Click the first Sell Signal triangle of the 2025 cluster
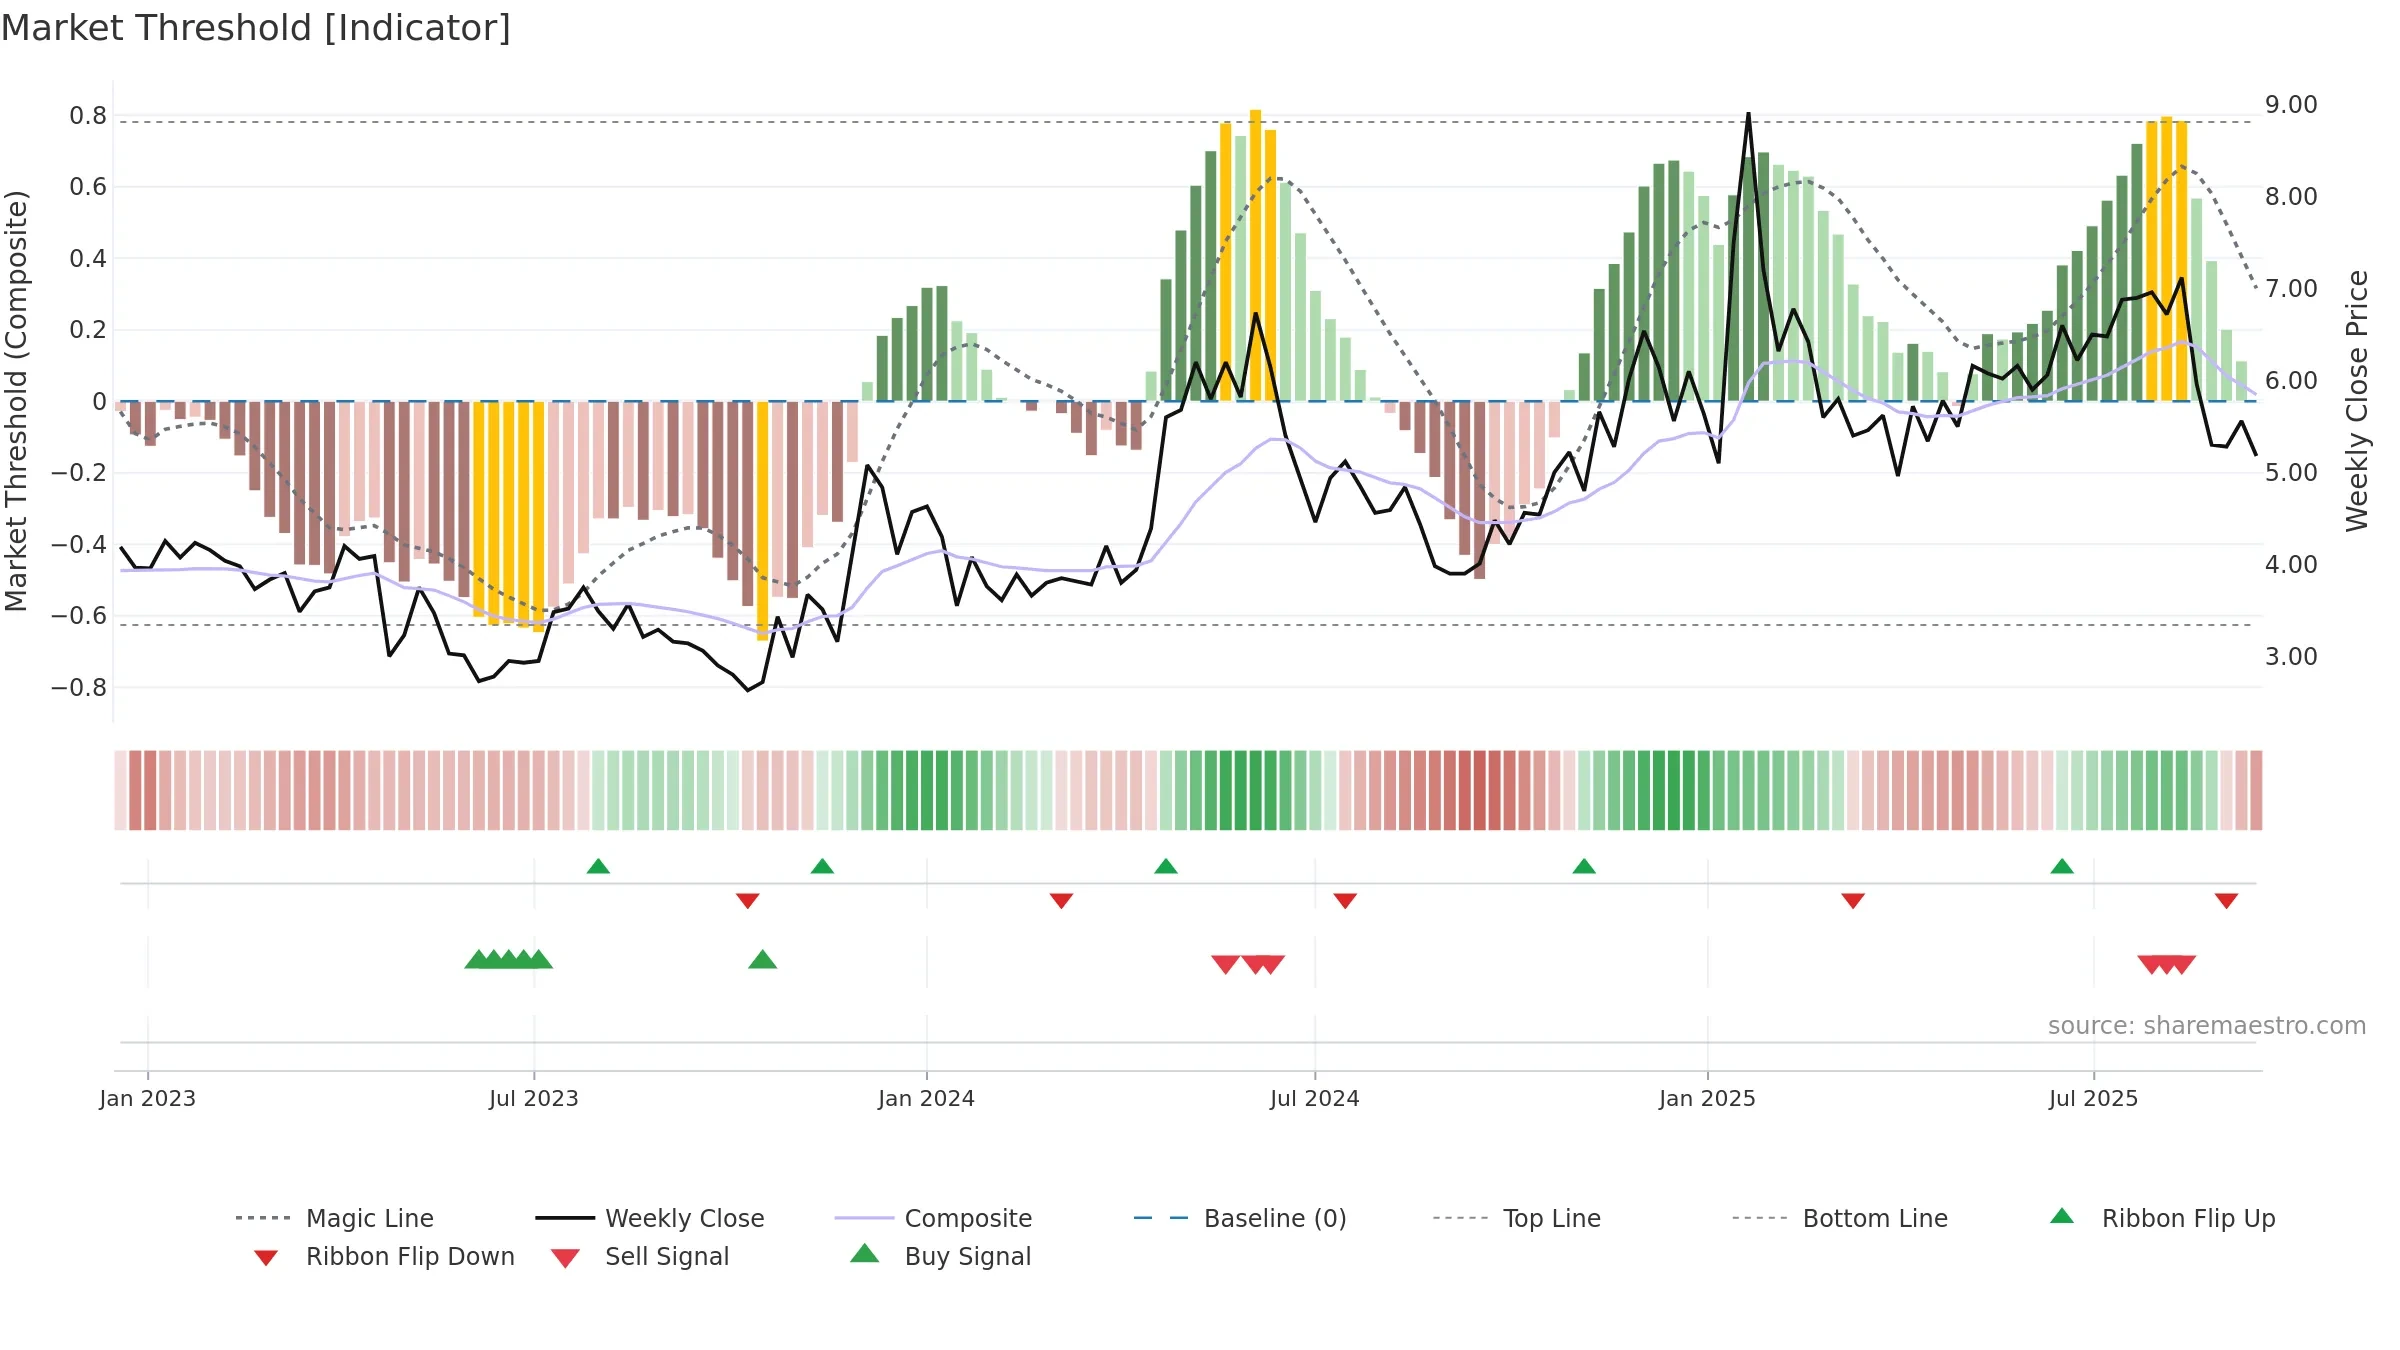This screenshot has height=1350, width=2400. pyautogui.click(x=2150, y=965)
